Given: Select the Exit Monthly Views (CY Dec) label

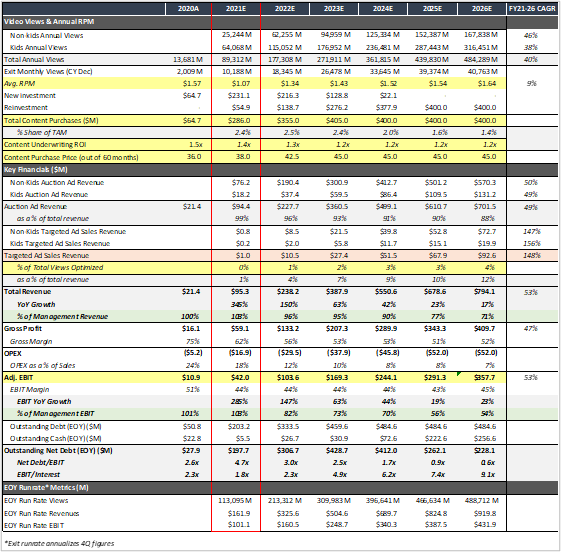Looking at the screenshot, I should pos(48,72).
